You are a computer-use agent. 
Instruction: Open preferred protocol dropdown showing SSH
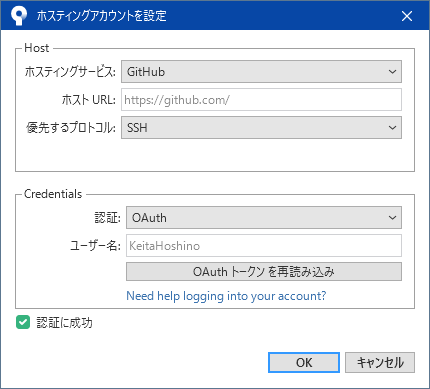point(261,127)
